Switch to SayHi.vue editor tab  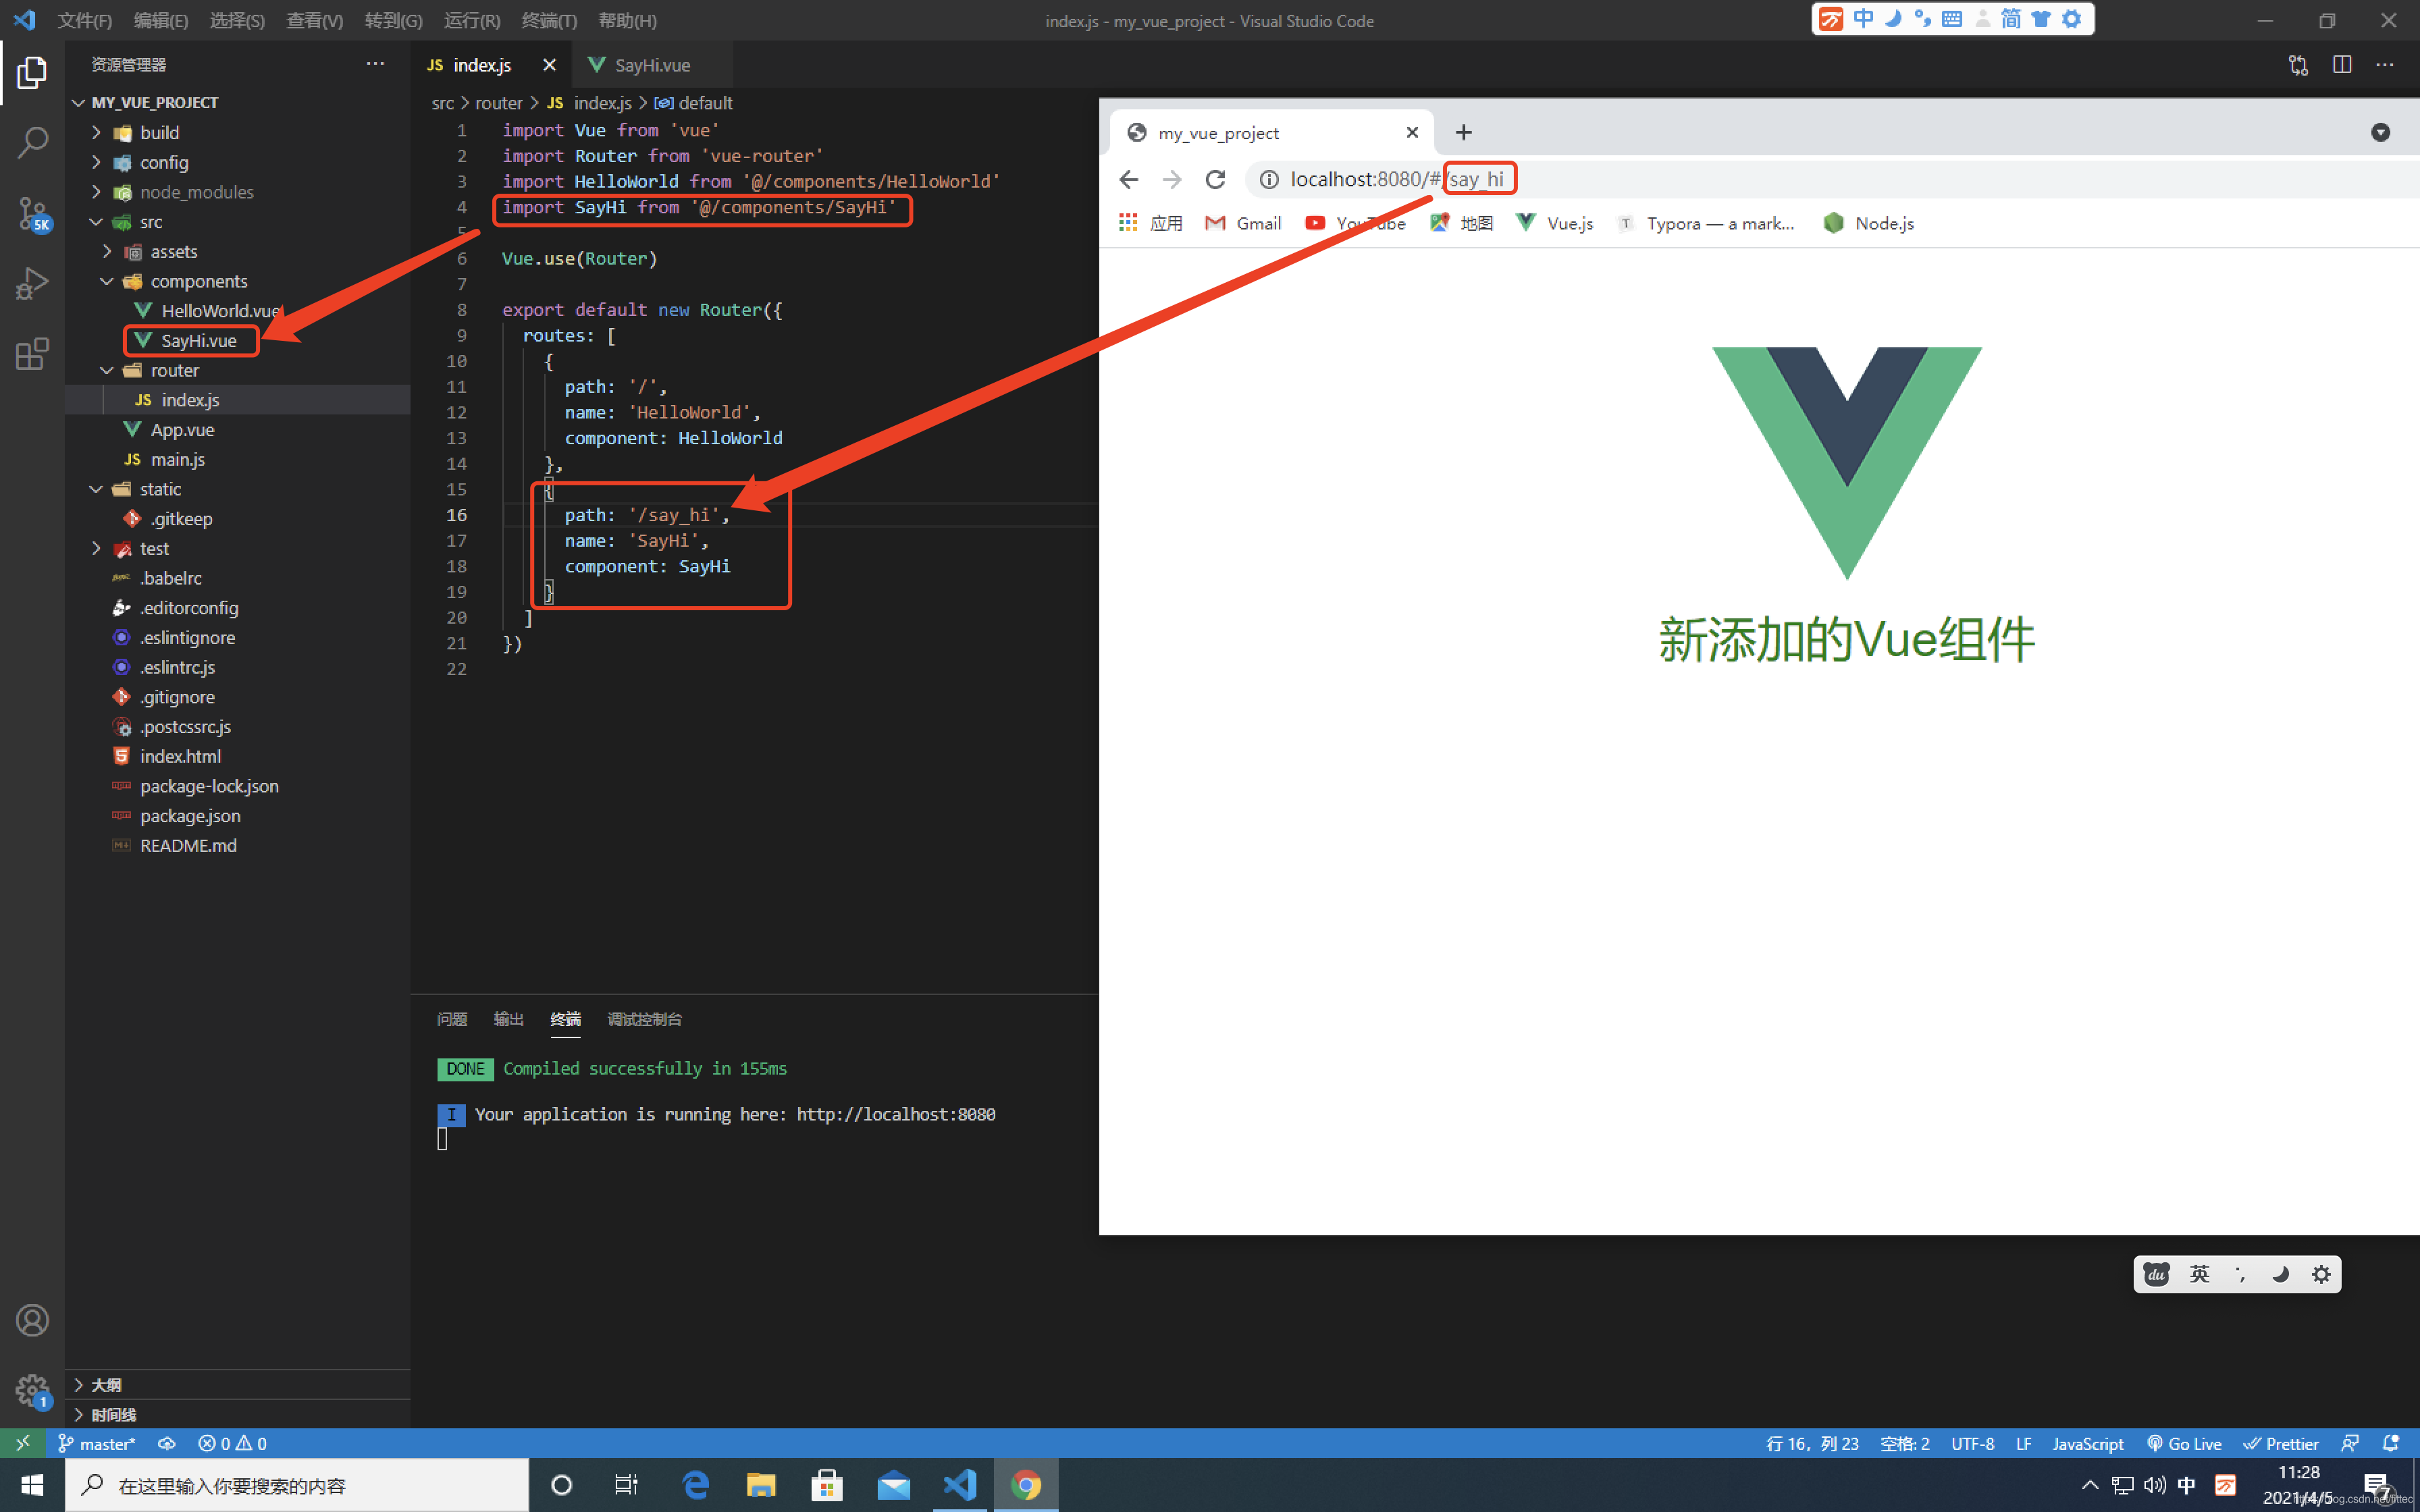point(651,65)
